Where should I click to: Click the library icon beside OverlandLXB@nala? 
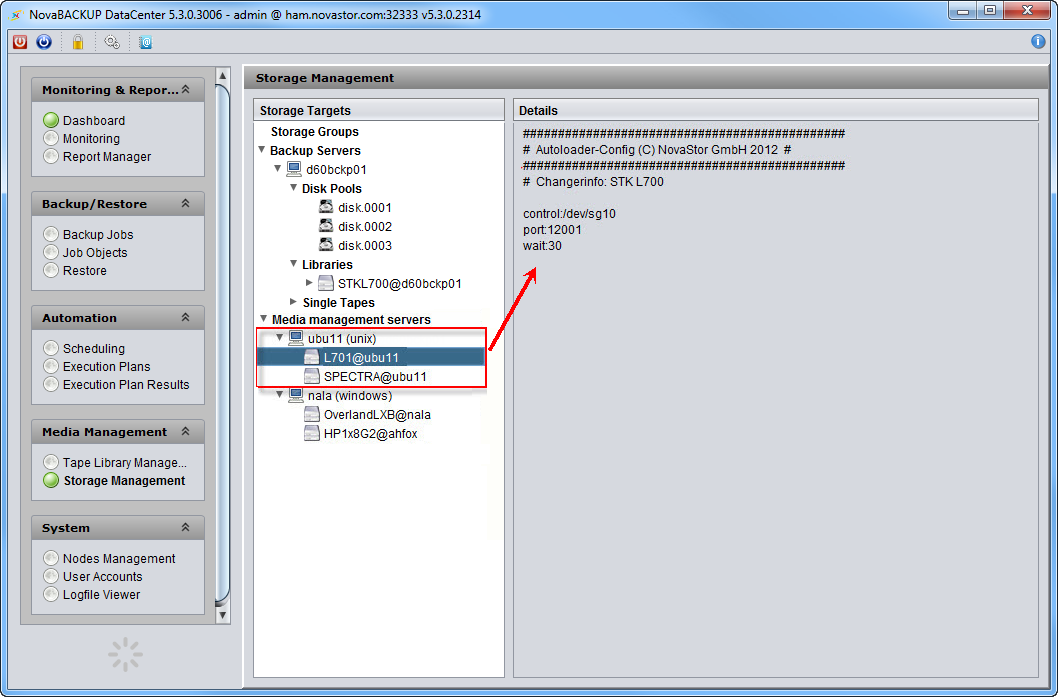[312, 414]
